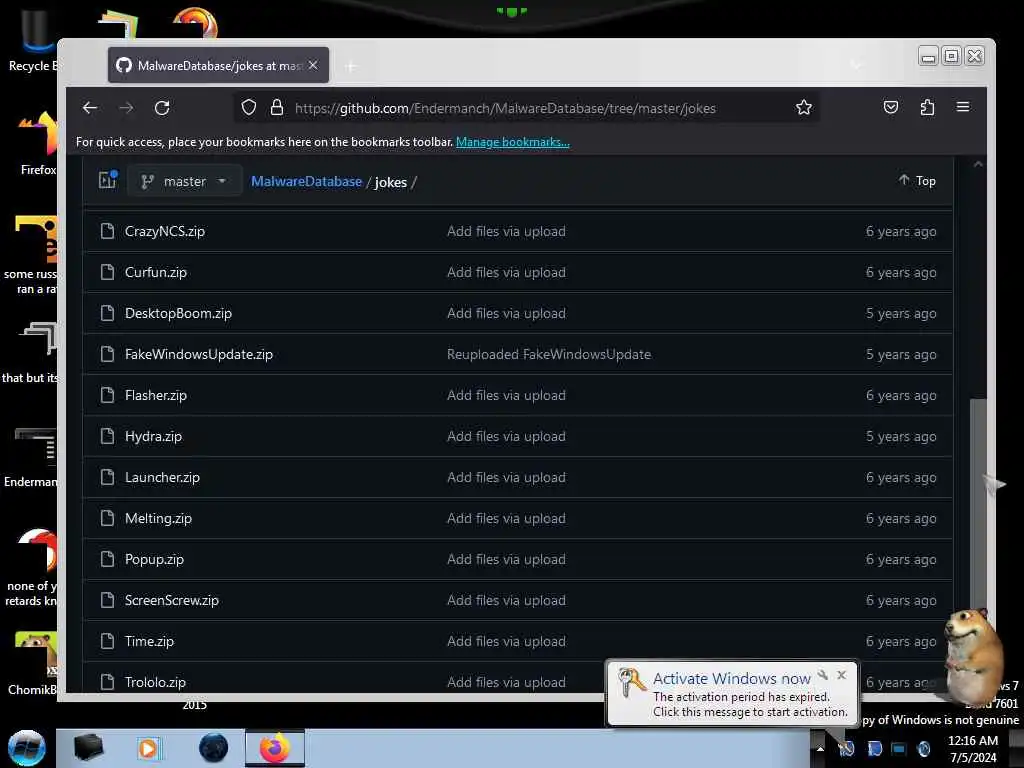Image resolution: width=1024 pixels, height=768 pixels.
Task: Open the Hydra.zip file
Action: point(153,436)
